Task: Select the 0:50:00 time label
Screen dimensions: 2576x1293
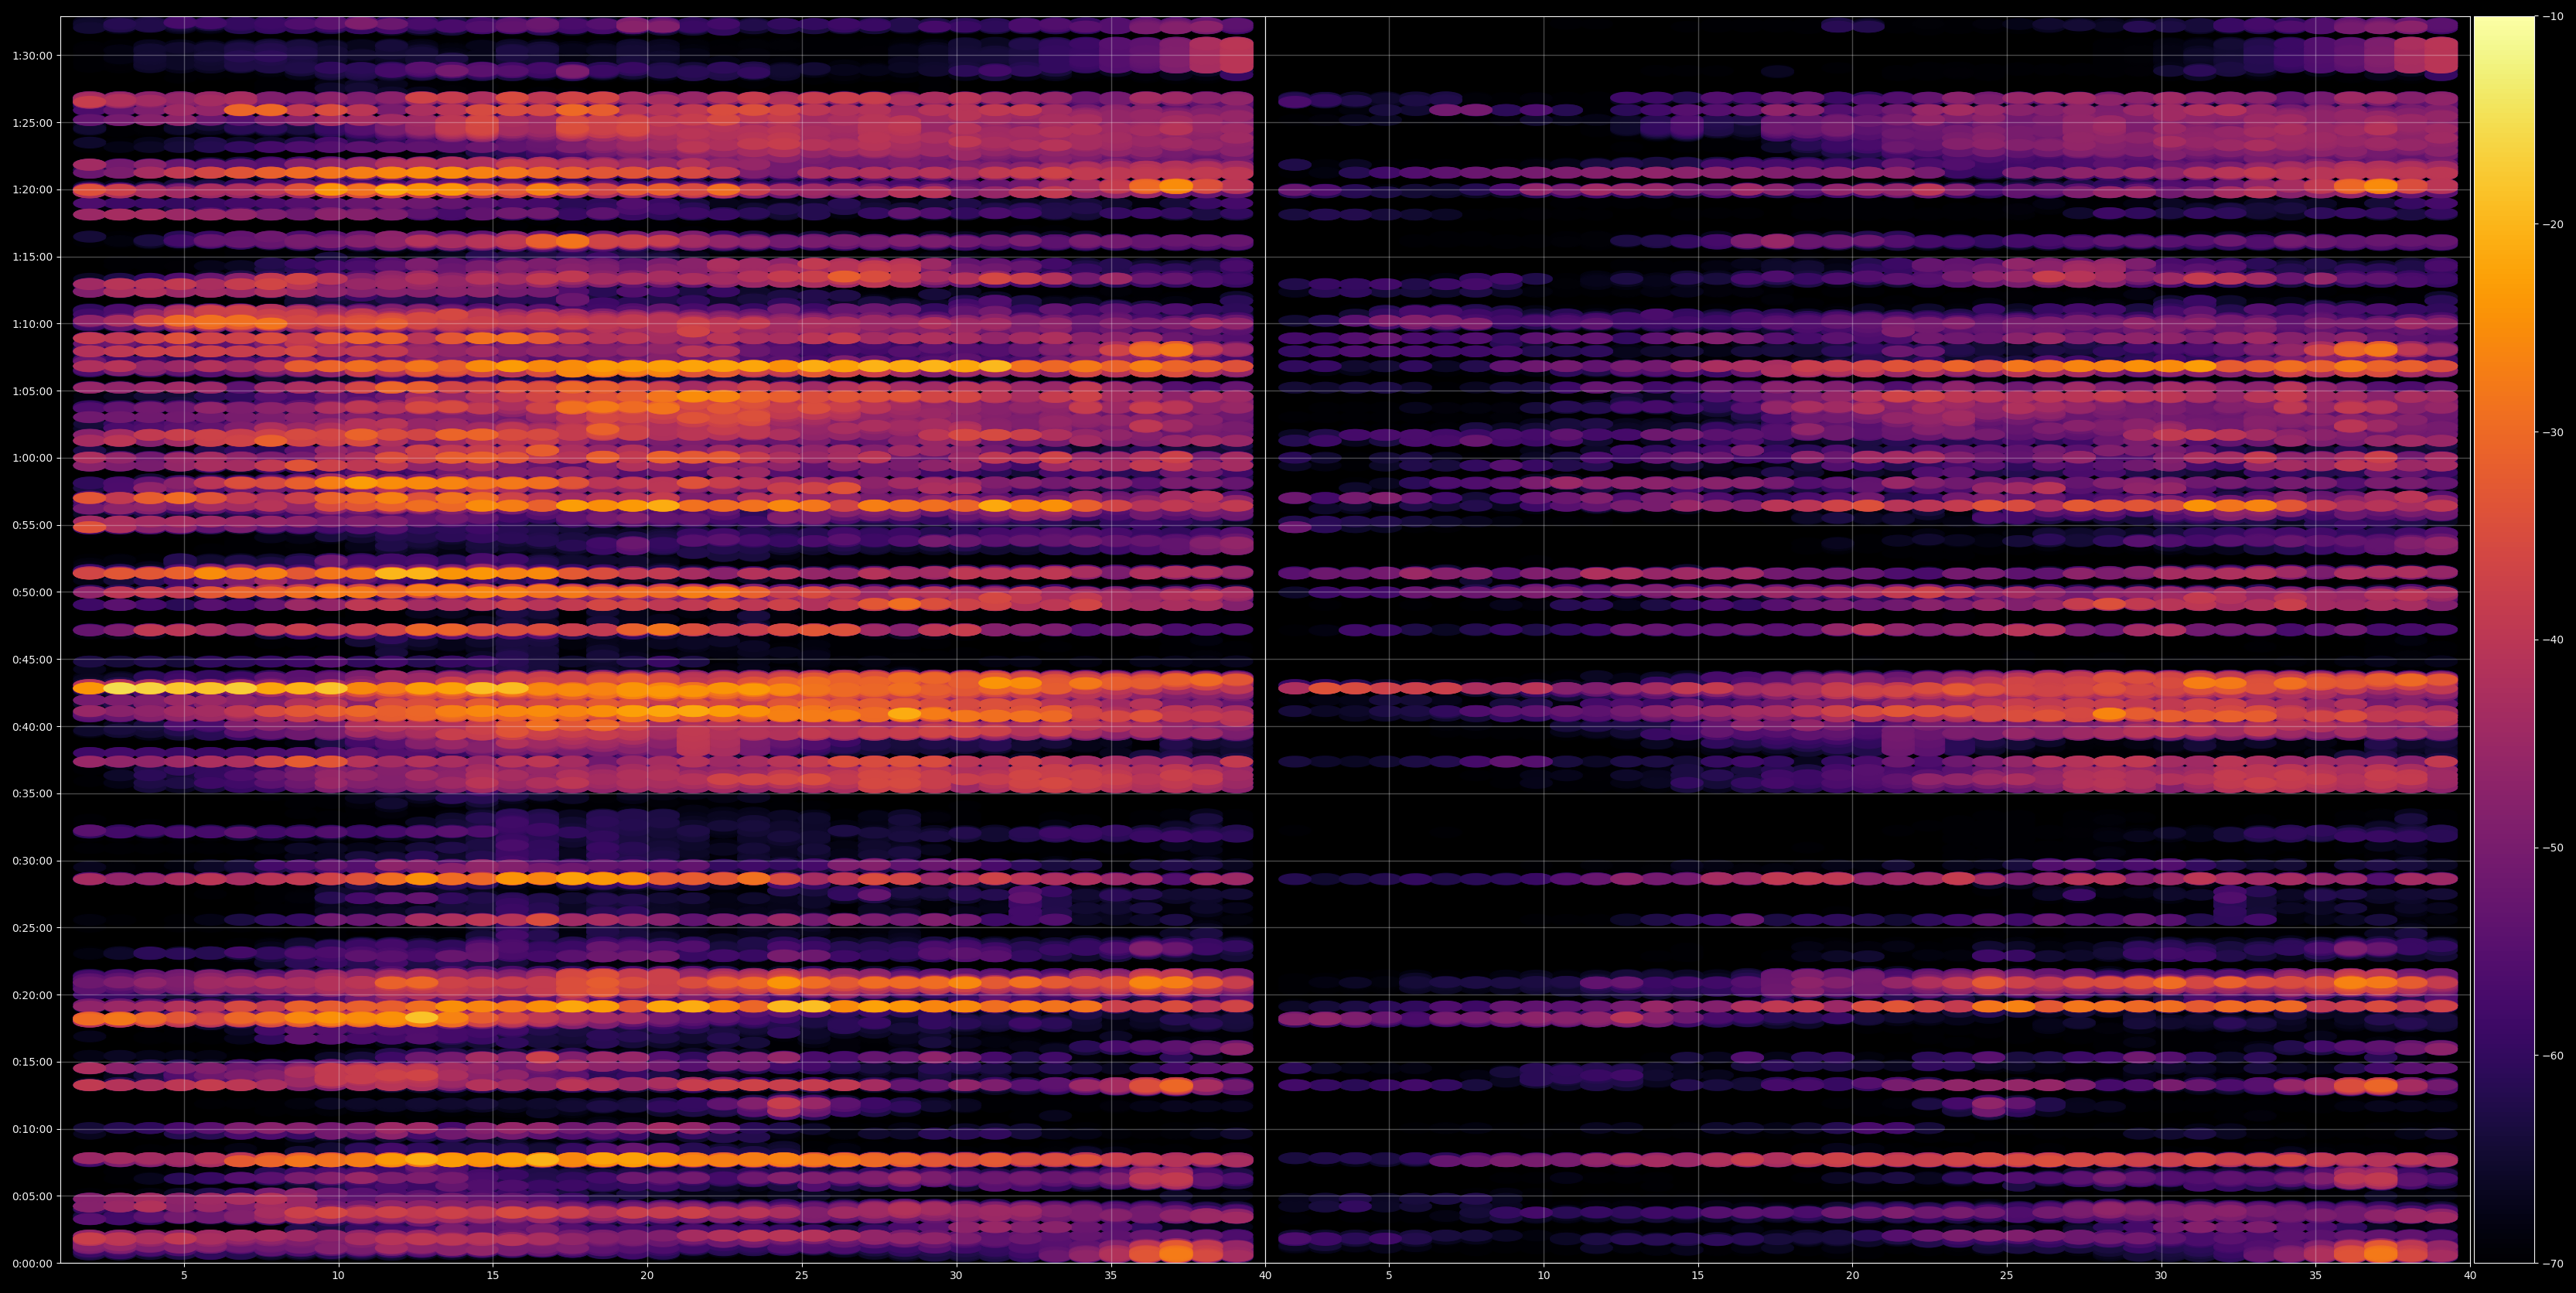Action: click(x=32, y=592)
